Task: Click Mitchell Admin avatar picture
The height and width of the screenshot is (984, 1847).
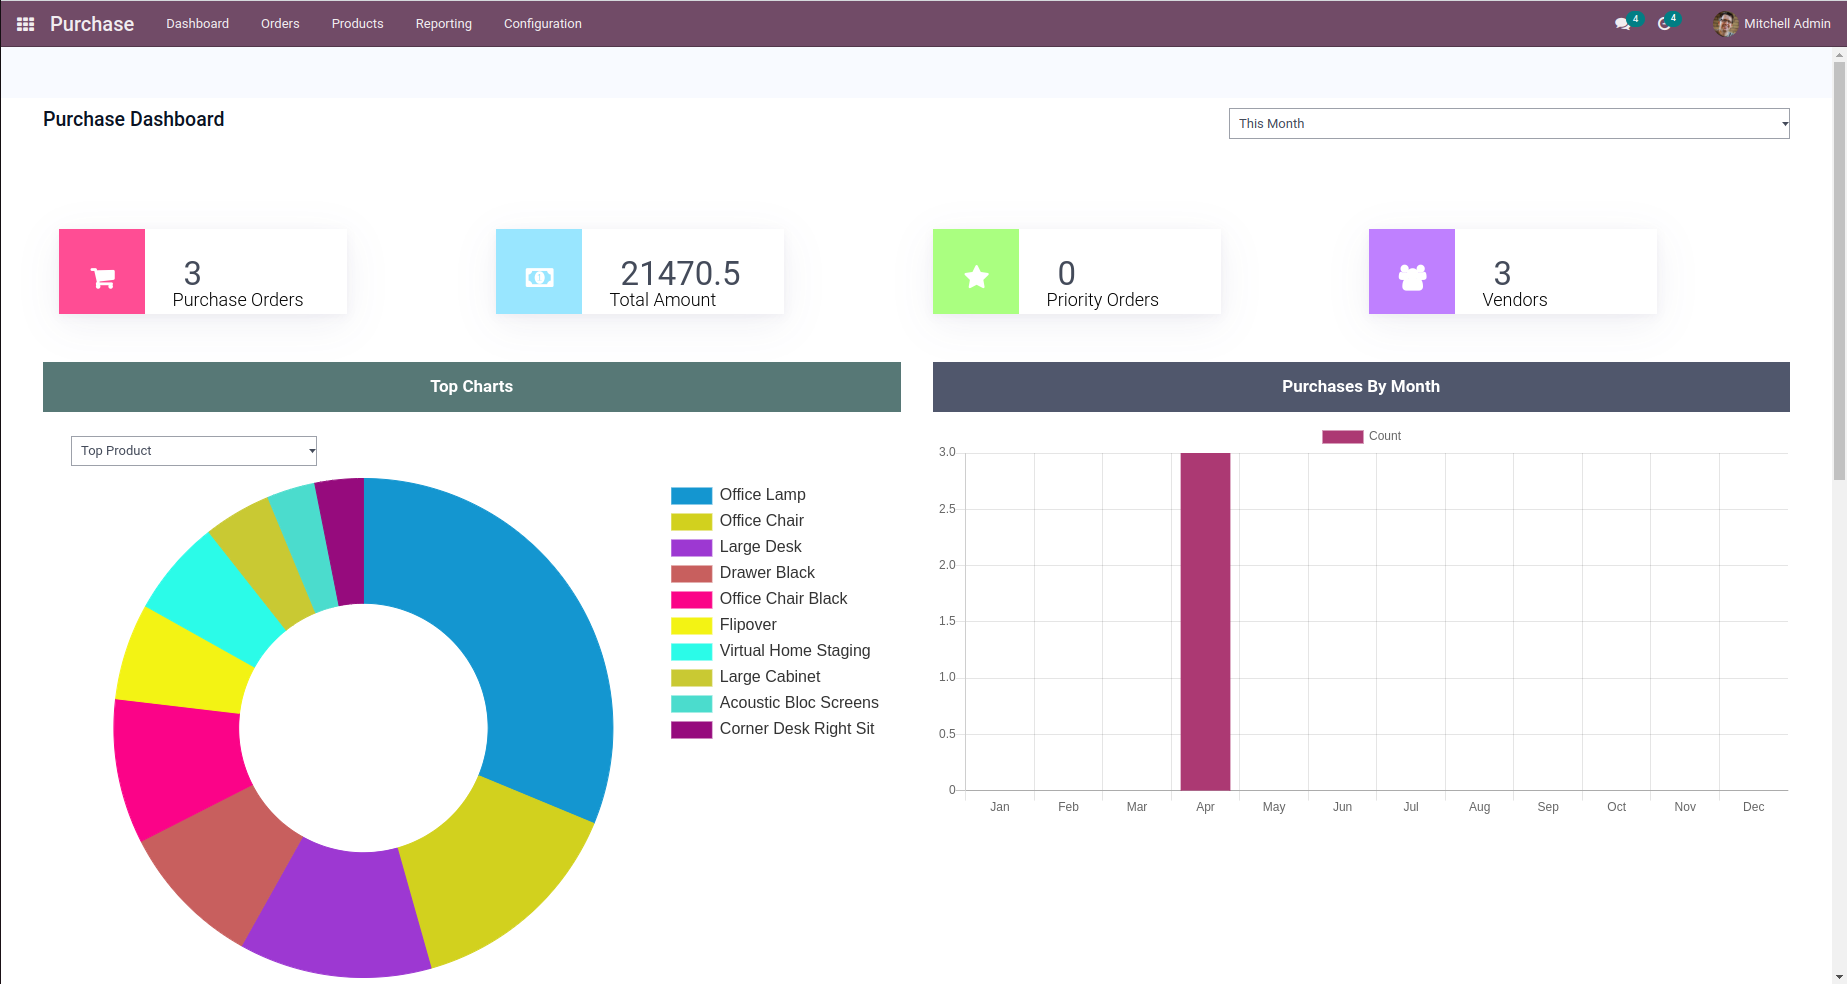Action: pos(1725,24)
